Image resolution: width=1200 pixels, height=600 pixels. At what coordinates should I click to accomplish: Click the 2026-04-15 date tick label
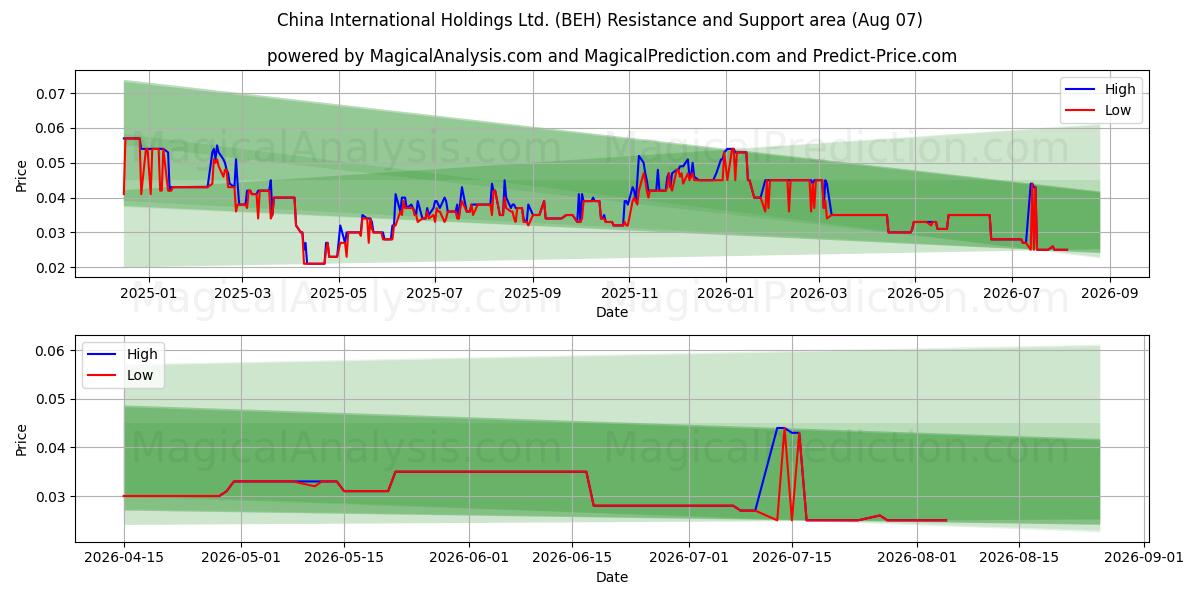click(x=124, y=558)
